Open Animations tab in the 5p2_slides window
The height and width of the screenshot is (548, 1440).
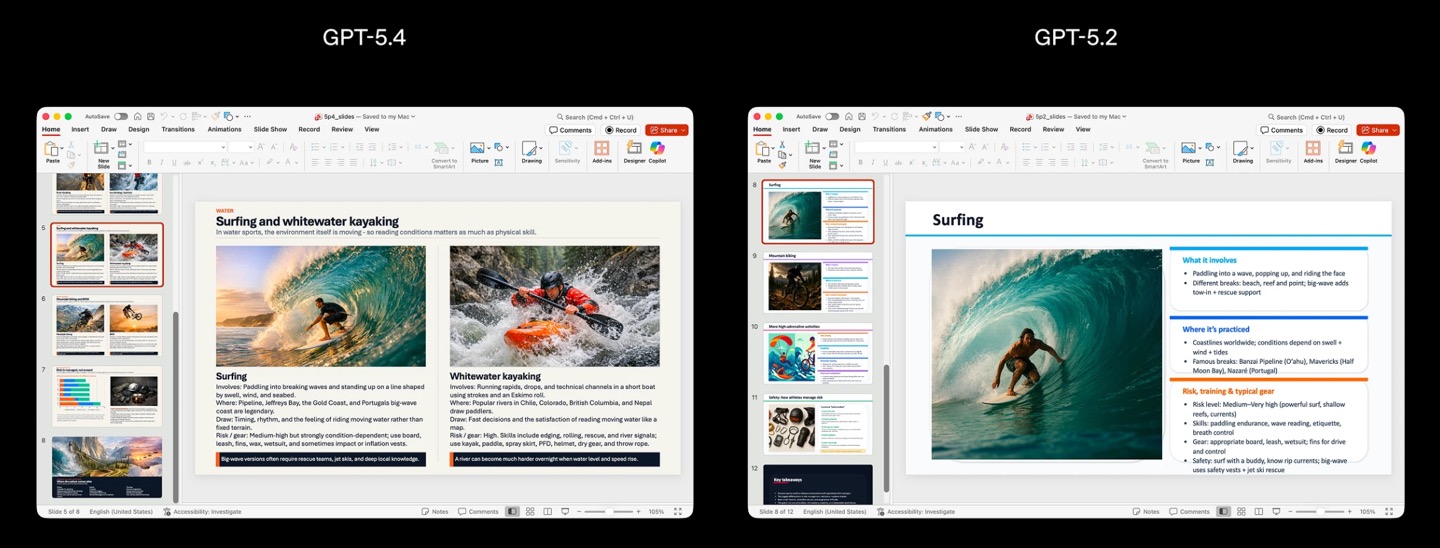936,129
